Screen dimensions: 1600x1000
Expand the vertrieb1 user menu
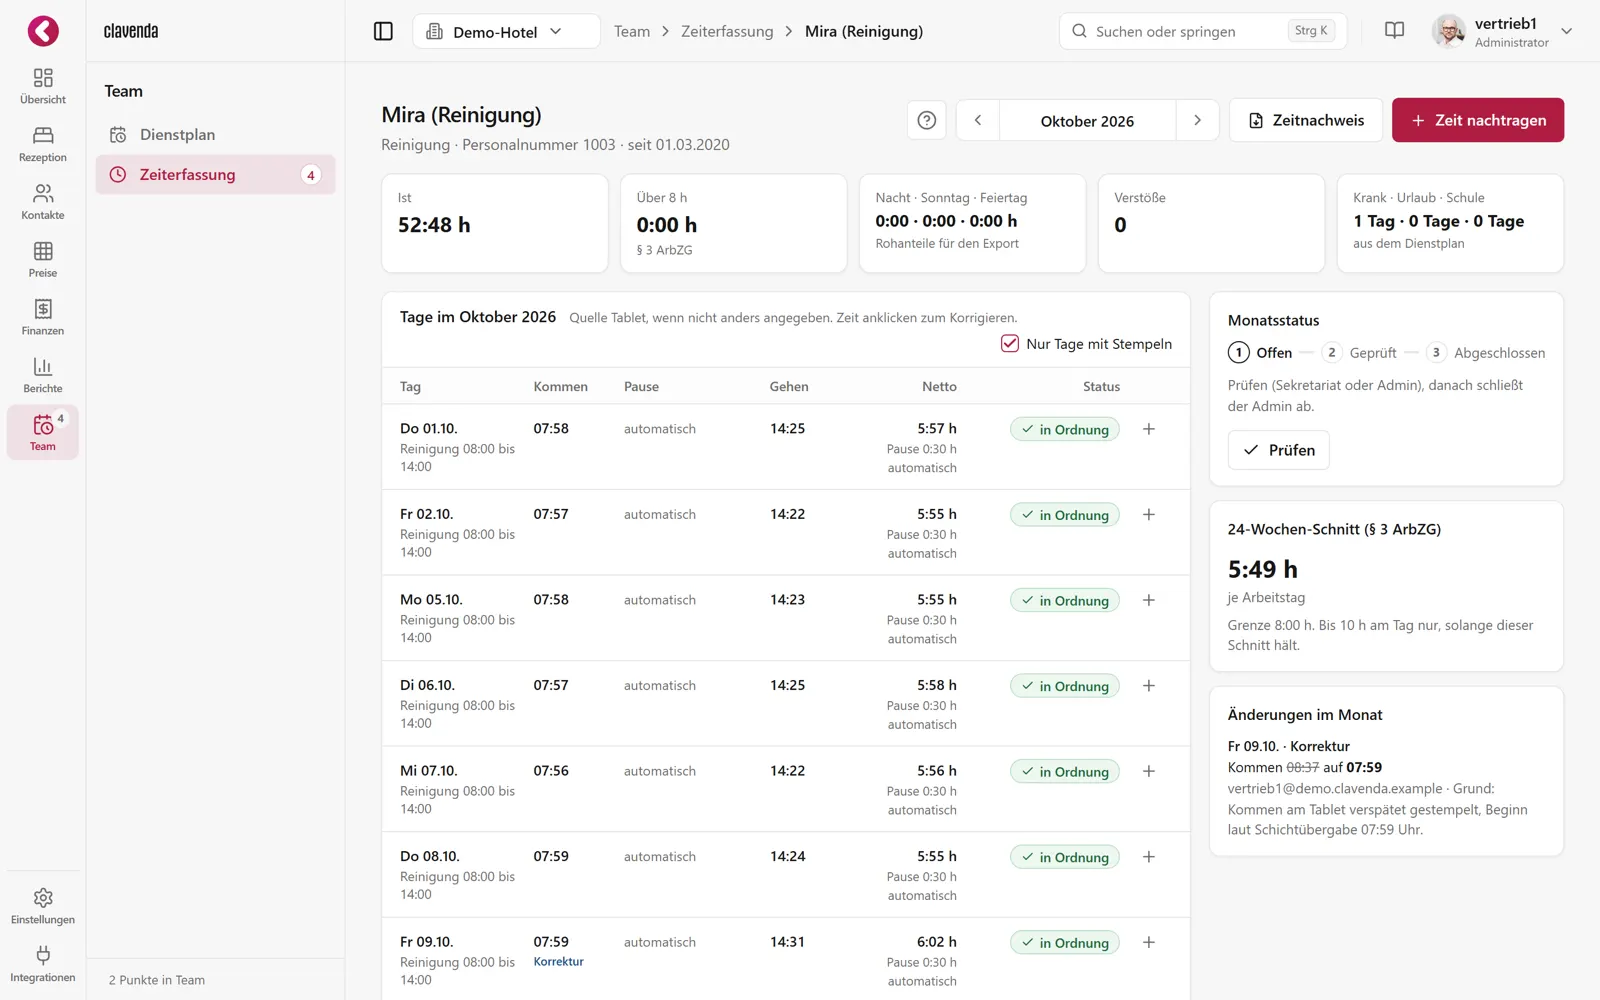(x=1502, y=31)
